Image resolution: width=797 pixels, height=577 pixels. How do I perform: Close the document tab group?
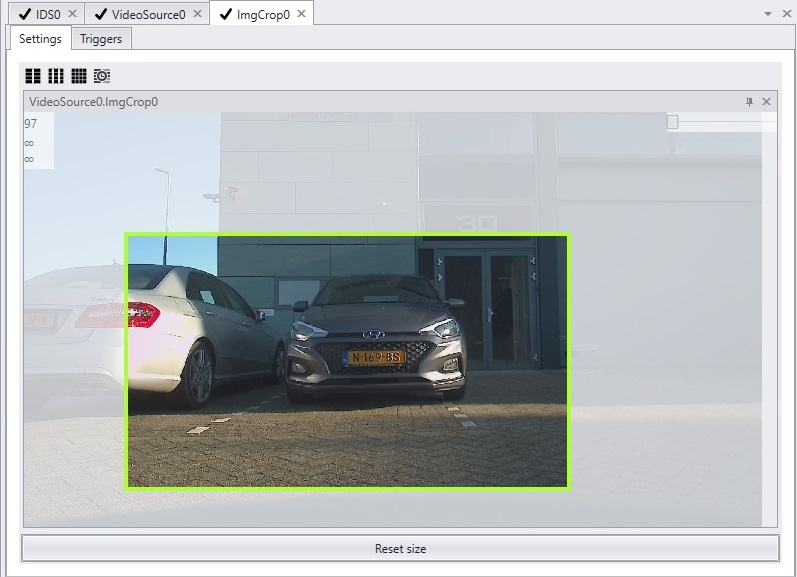pos(787,14)
